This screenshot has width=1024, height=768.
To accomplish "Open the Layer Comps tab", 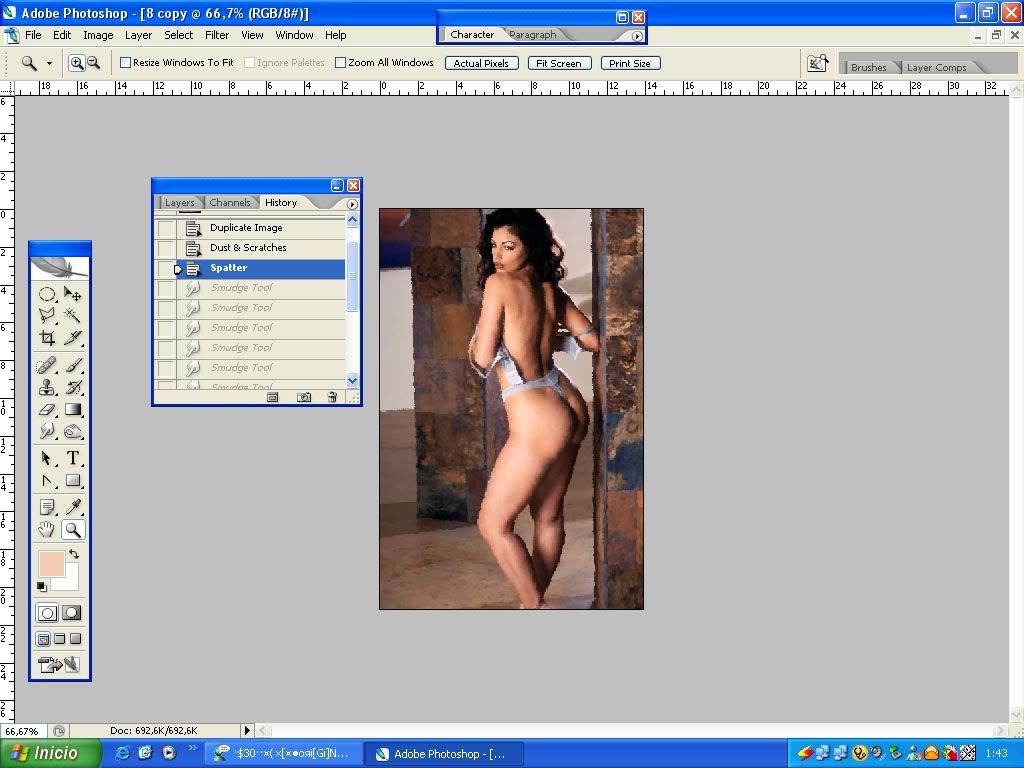I will 936,67.
